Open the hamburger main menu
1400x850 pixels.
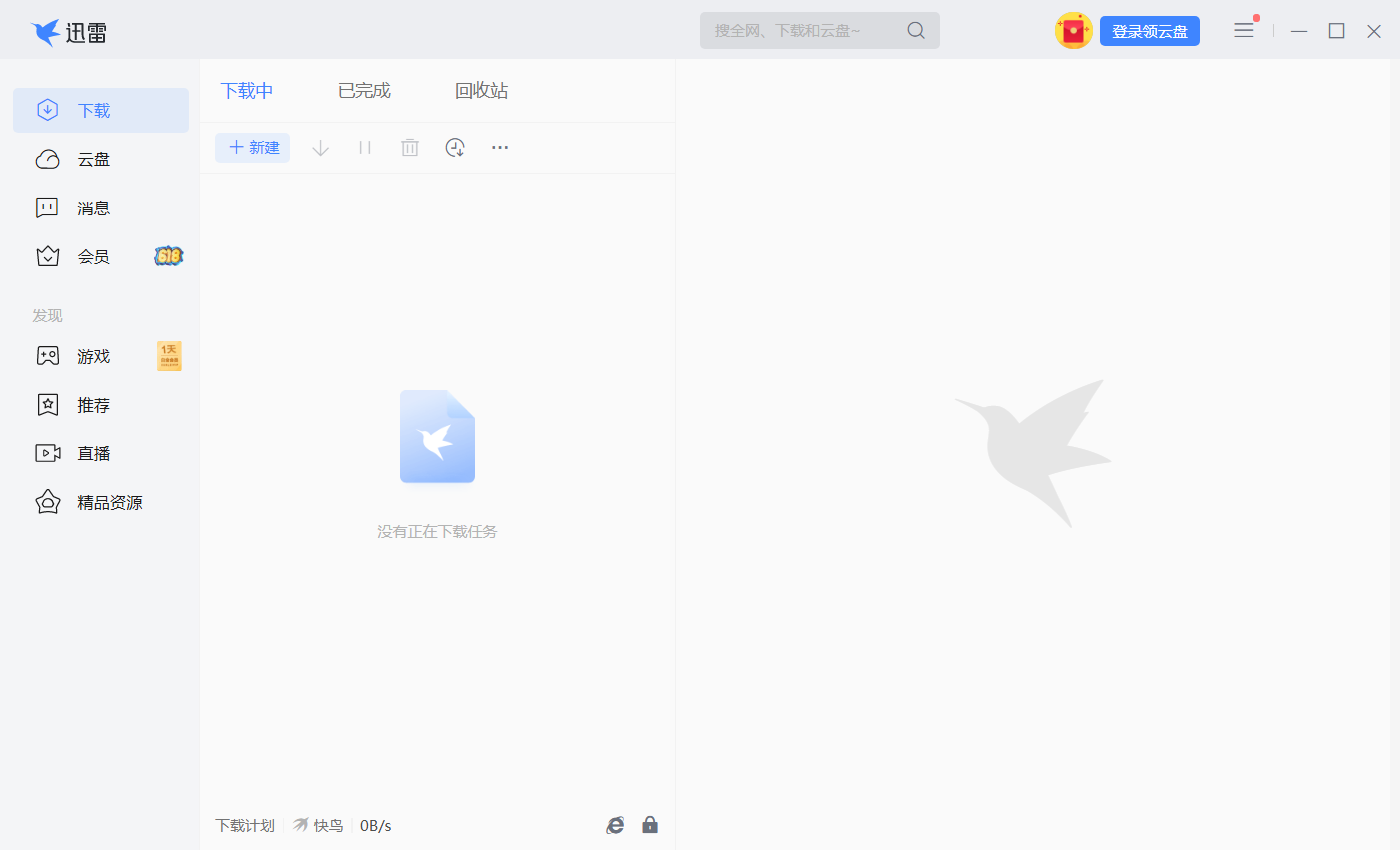point(1244,30)
